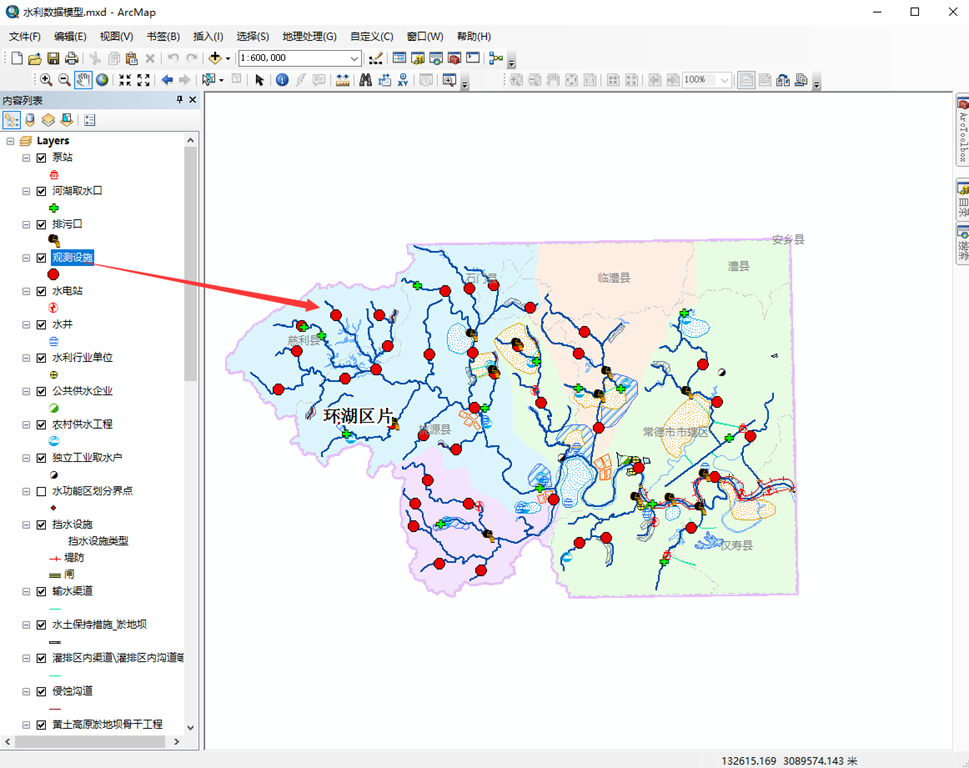Viewport: 969px width, 768px height.
Task: Click the 河湖取水口 green cross symbol
Action: point(54,208)
